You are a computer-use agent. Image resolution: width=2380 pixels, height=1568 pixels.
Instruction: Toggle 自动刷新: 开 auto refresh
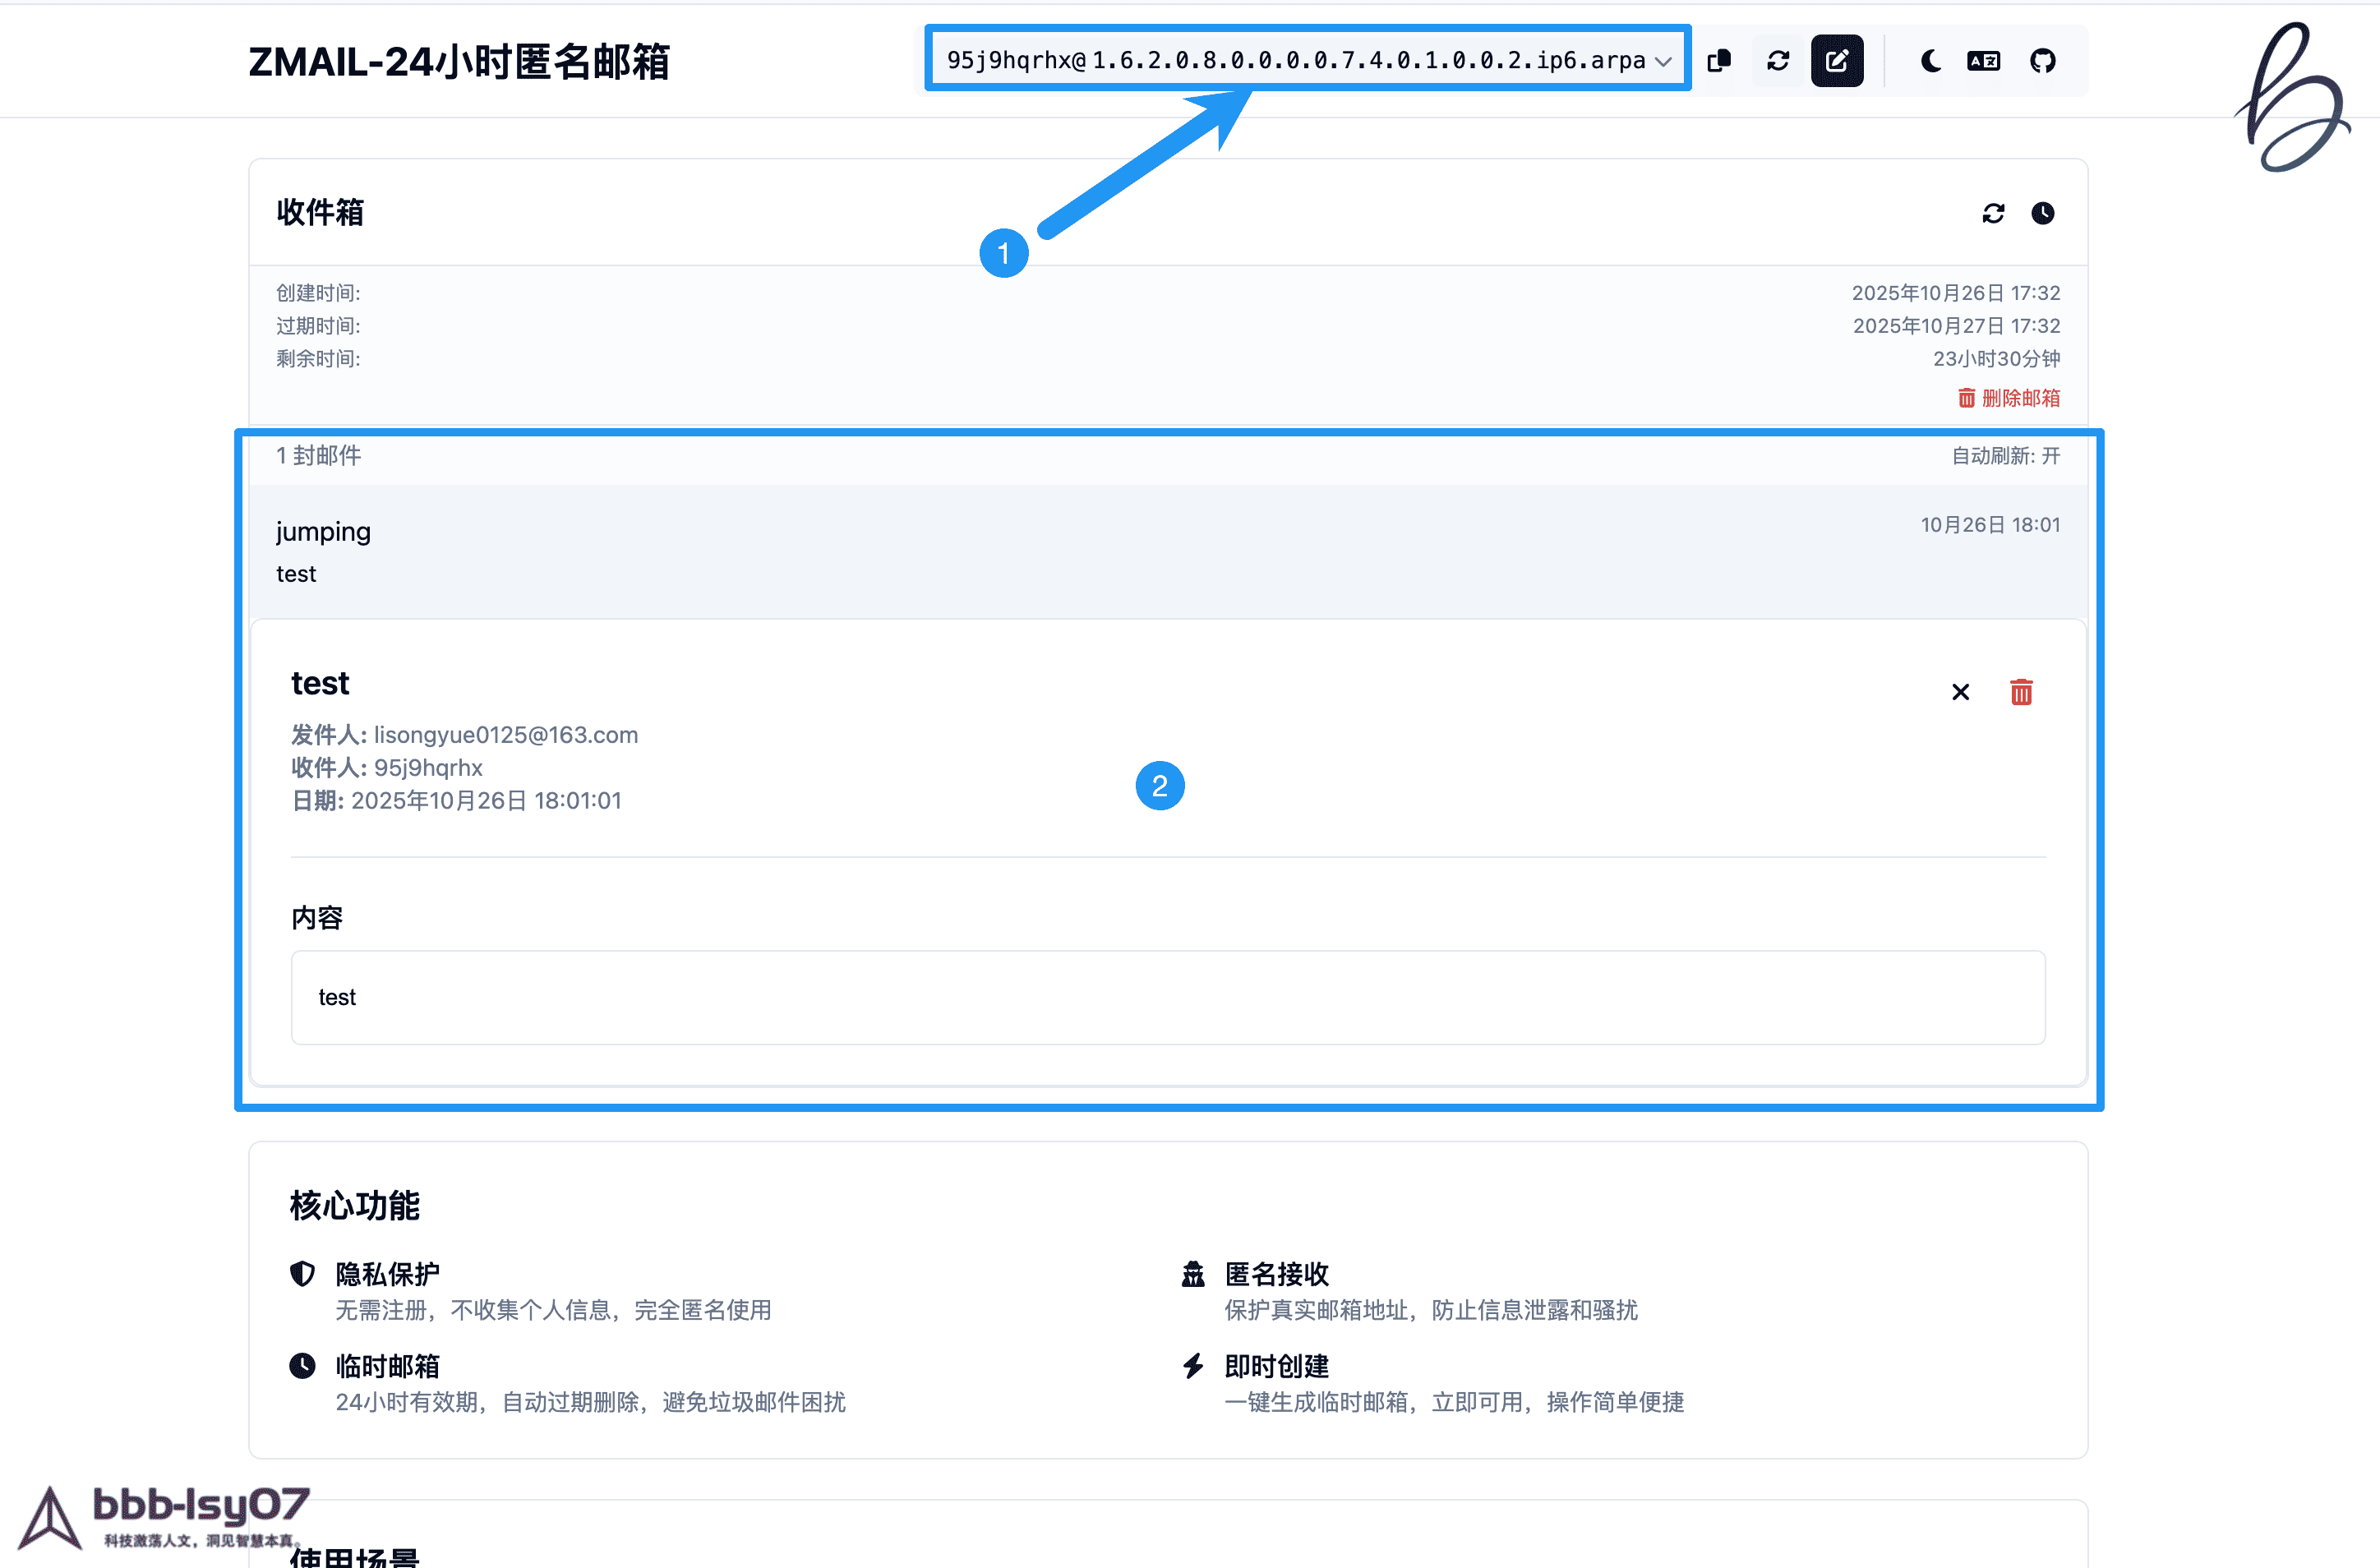(x=2005, y=456)
